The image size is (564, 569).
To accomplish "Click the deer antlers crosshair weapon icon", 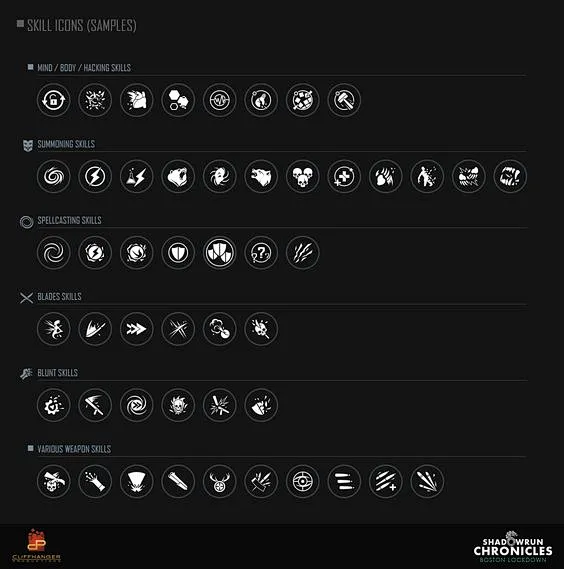I will 219,481.
